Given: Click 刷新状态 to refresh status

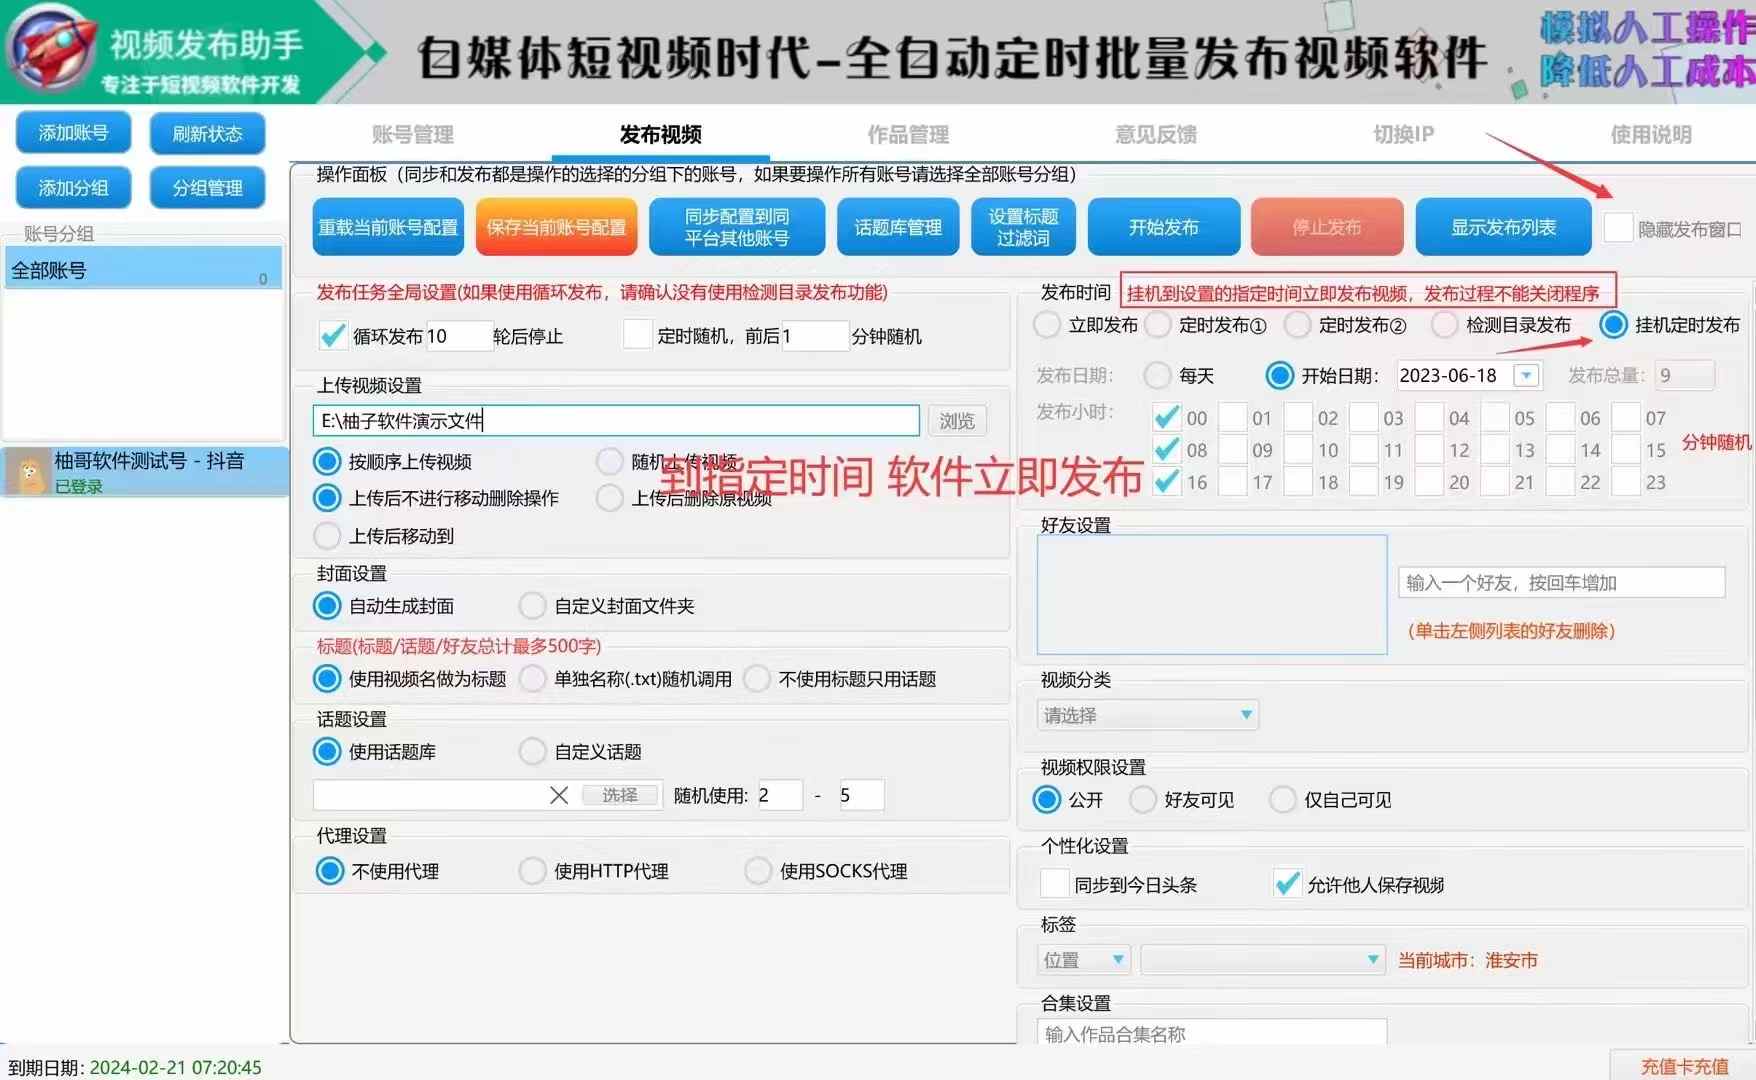Looking at the screenshot, I should pos(207,133).
